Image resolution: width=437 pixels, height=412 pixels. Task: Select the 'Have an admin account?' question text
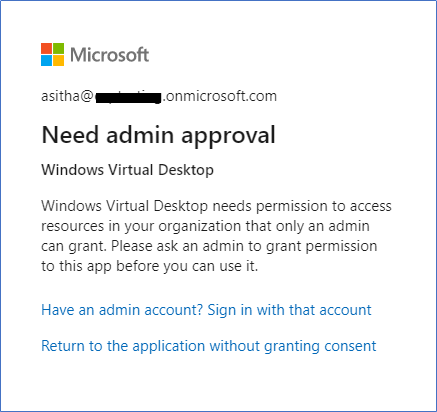(122, 310)
